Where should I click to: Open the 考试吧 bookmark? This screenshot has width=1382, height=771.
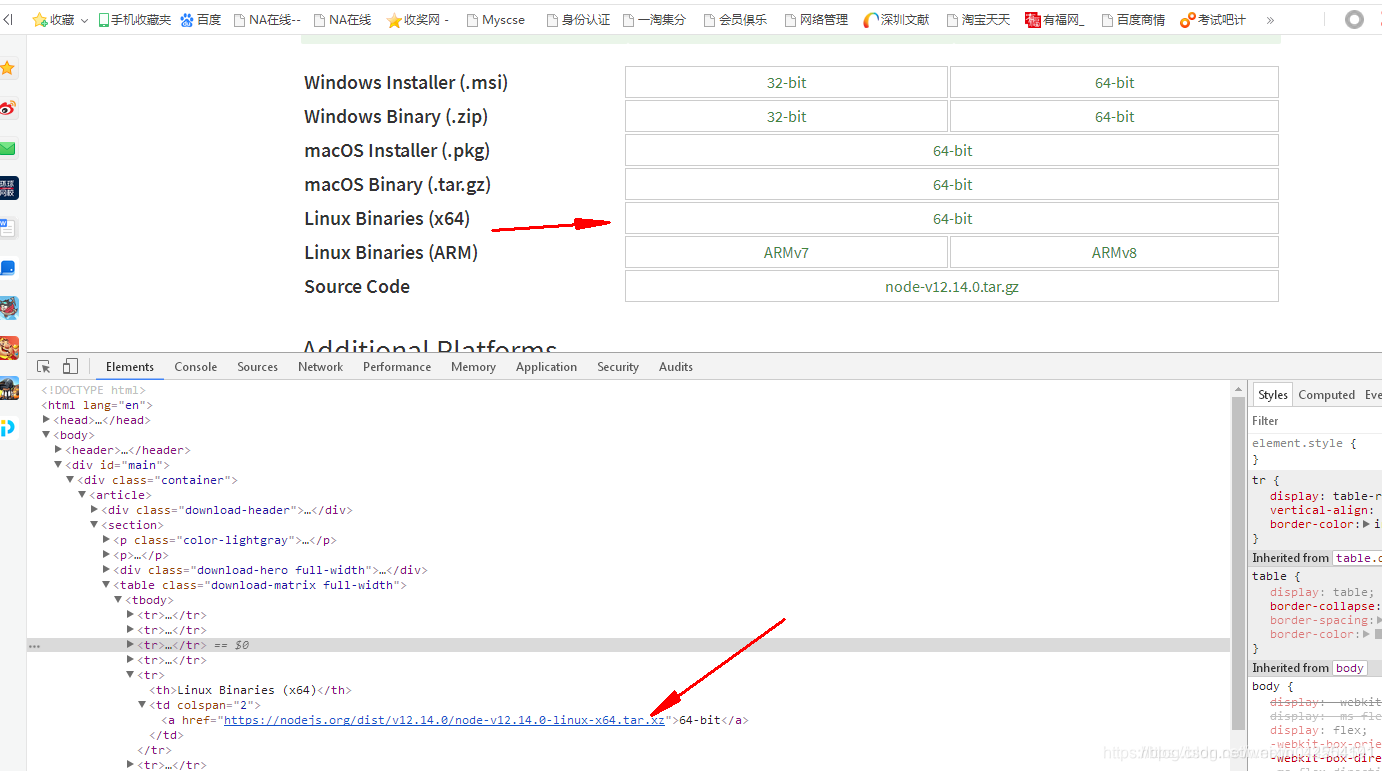1213,20
